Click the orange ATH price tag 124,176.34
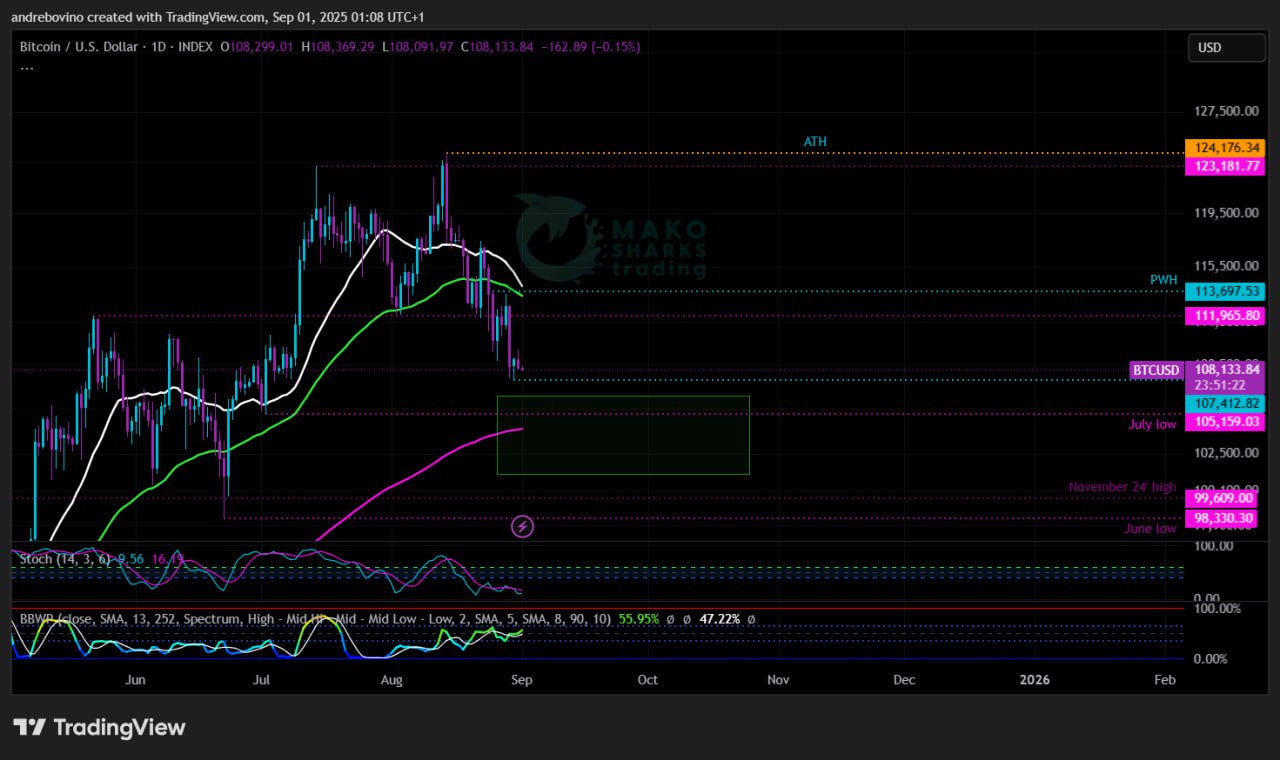The width and height of the screenshot is (1280, 760). click(1224, 148)
